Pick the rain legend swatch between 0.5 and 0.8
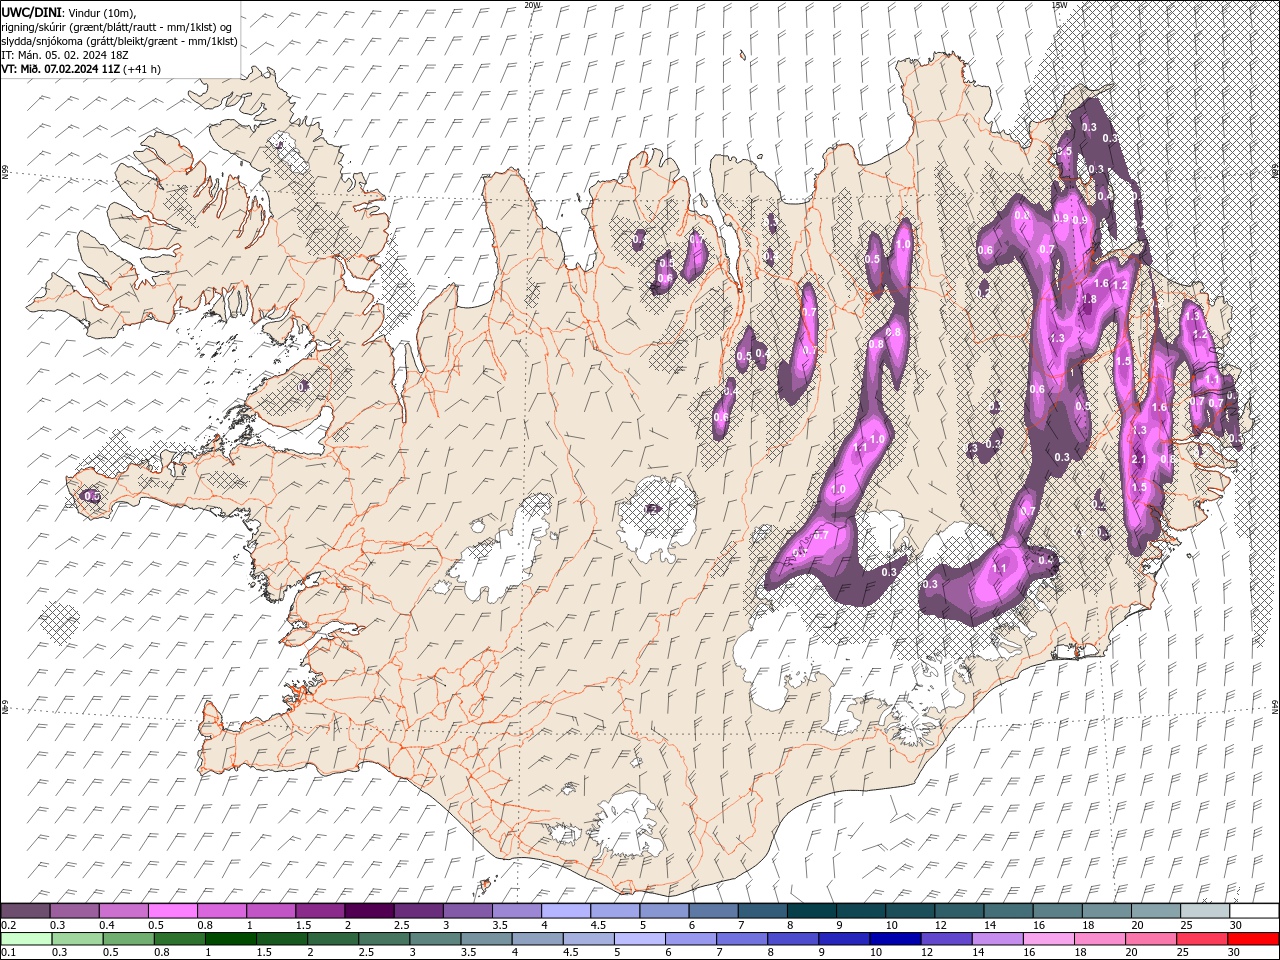The image size is (1280, 960). click(x=128, y=939)
